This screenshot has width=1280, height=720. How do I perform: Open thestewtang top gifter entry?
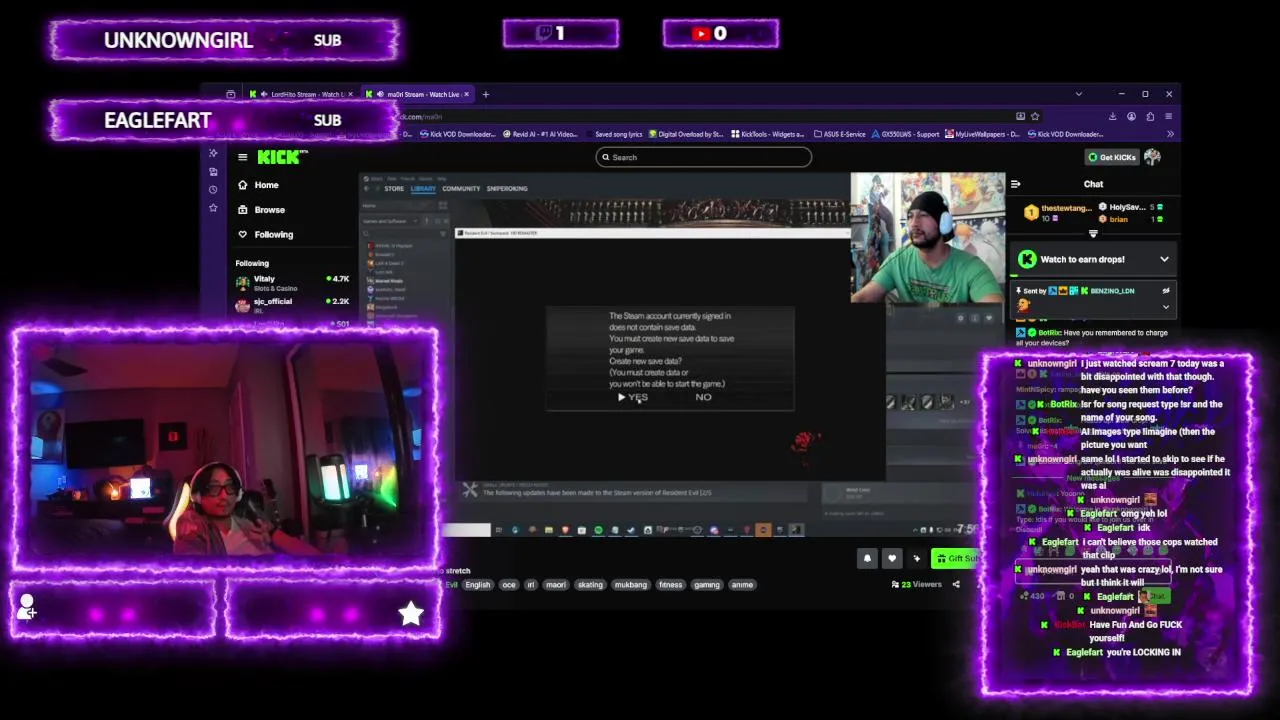point(1058,212)
